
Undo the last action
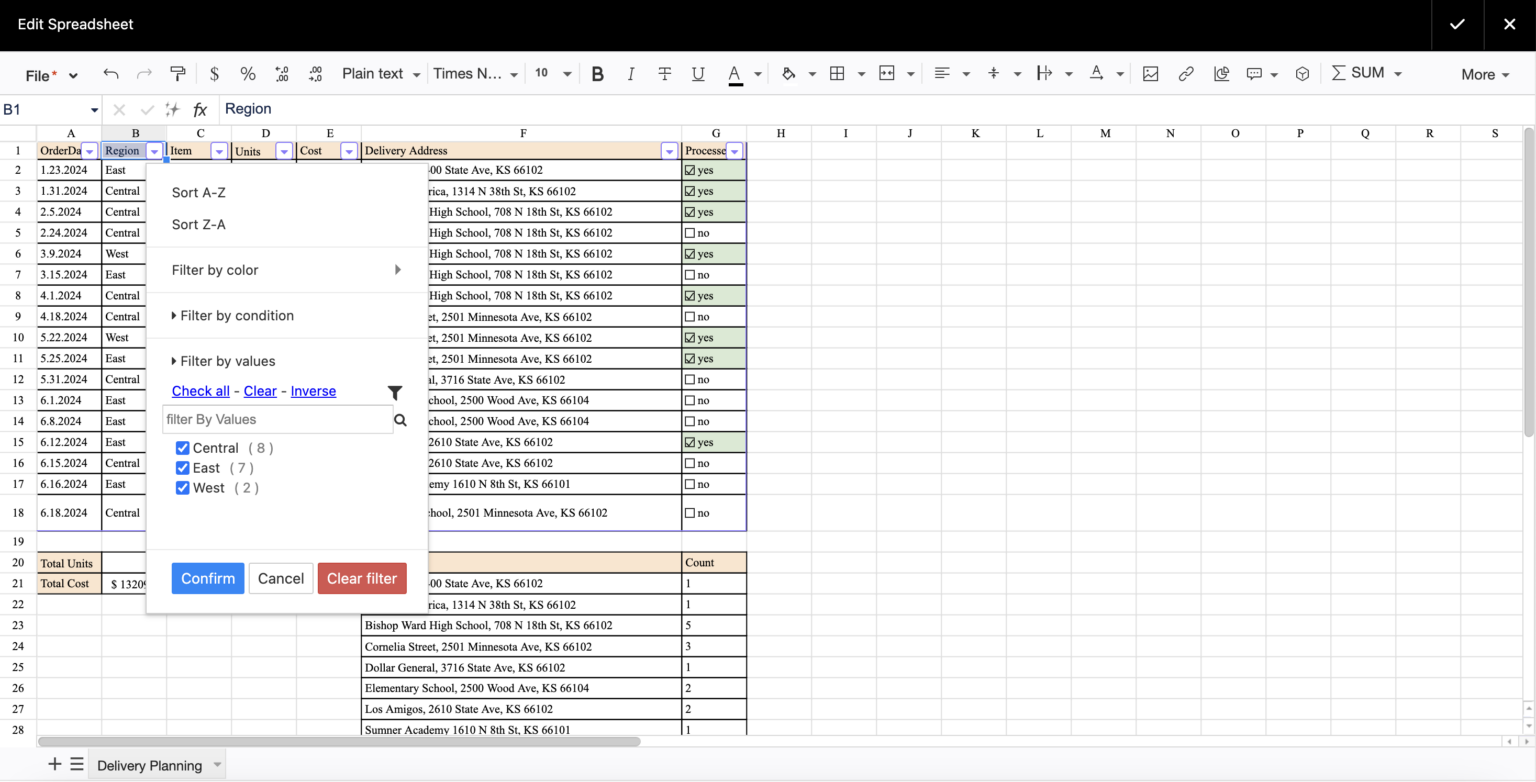click(110, 73)
